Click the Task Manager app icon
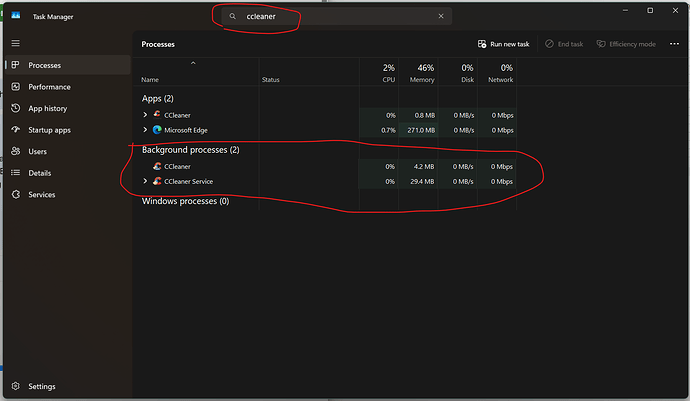Image resolution: width=690 pixels, height=401 pixels. pyautogui.click(x=16, y=16)
